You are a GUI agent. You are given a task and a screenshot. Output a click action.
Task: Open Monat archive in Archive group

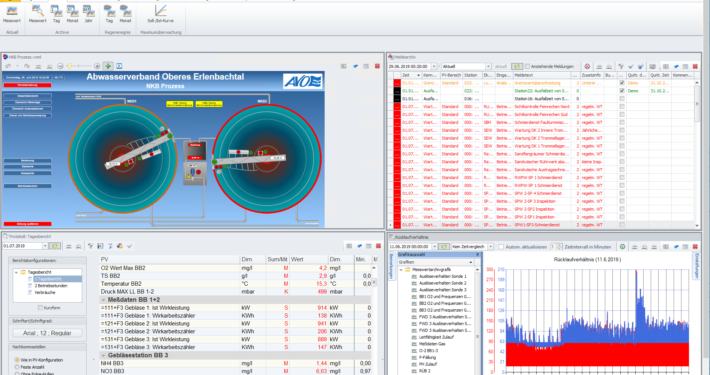coord(72,14)
